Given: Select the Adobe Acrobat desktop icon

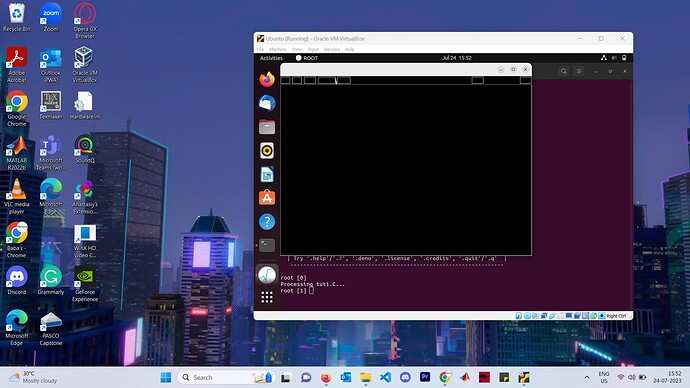Looking at the screenshot, I should (x=17, y=65).
